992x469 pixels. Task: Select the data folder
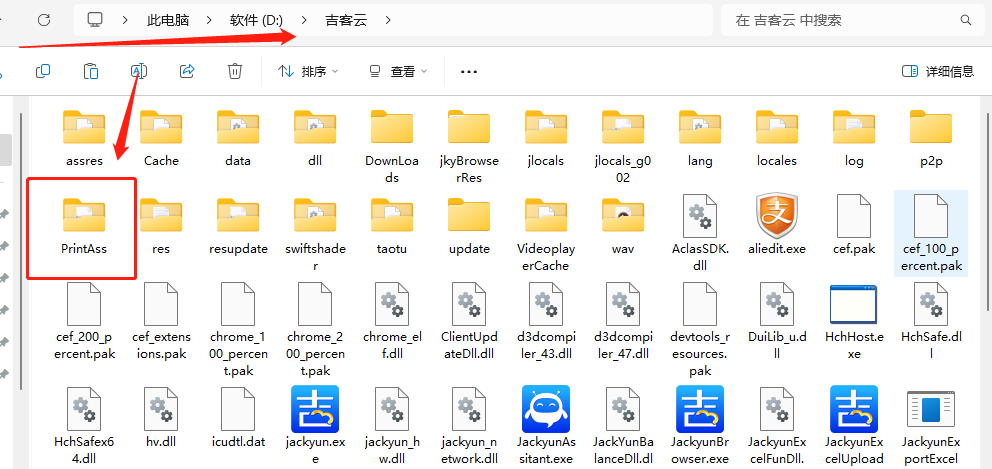click(238, 138)
